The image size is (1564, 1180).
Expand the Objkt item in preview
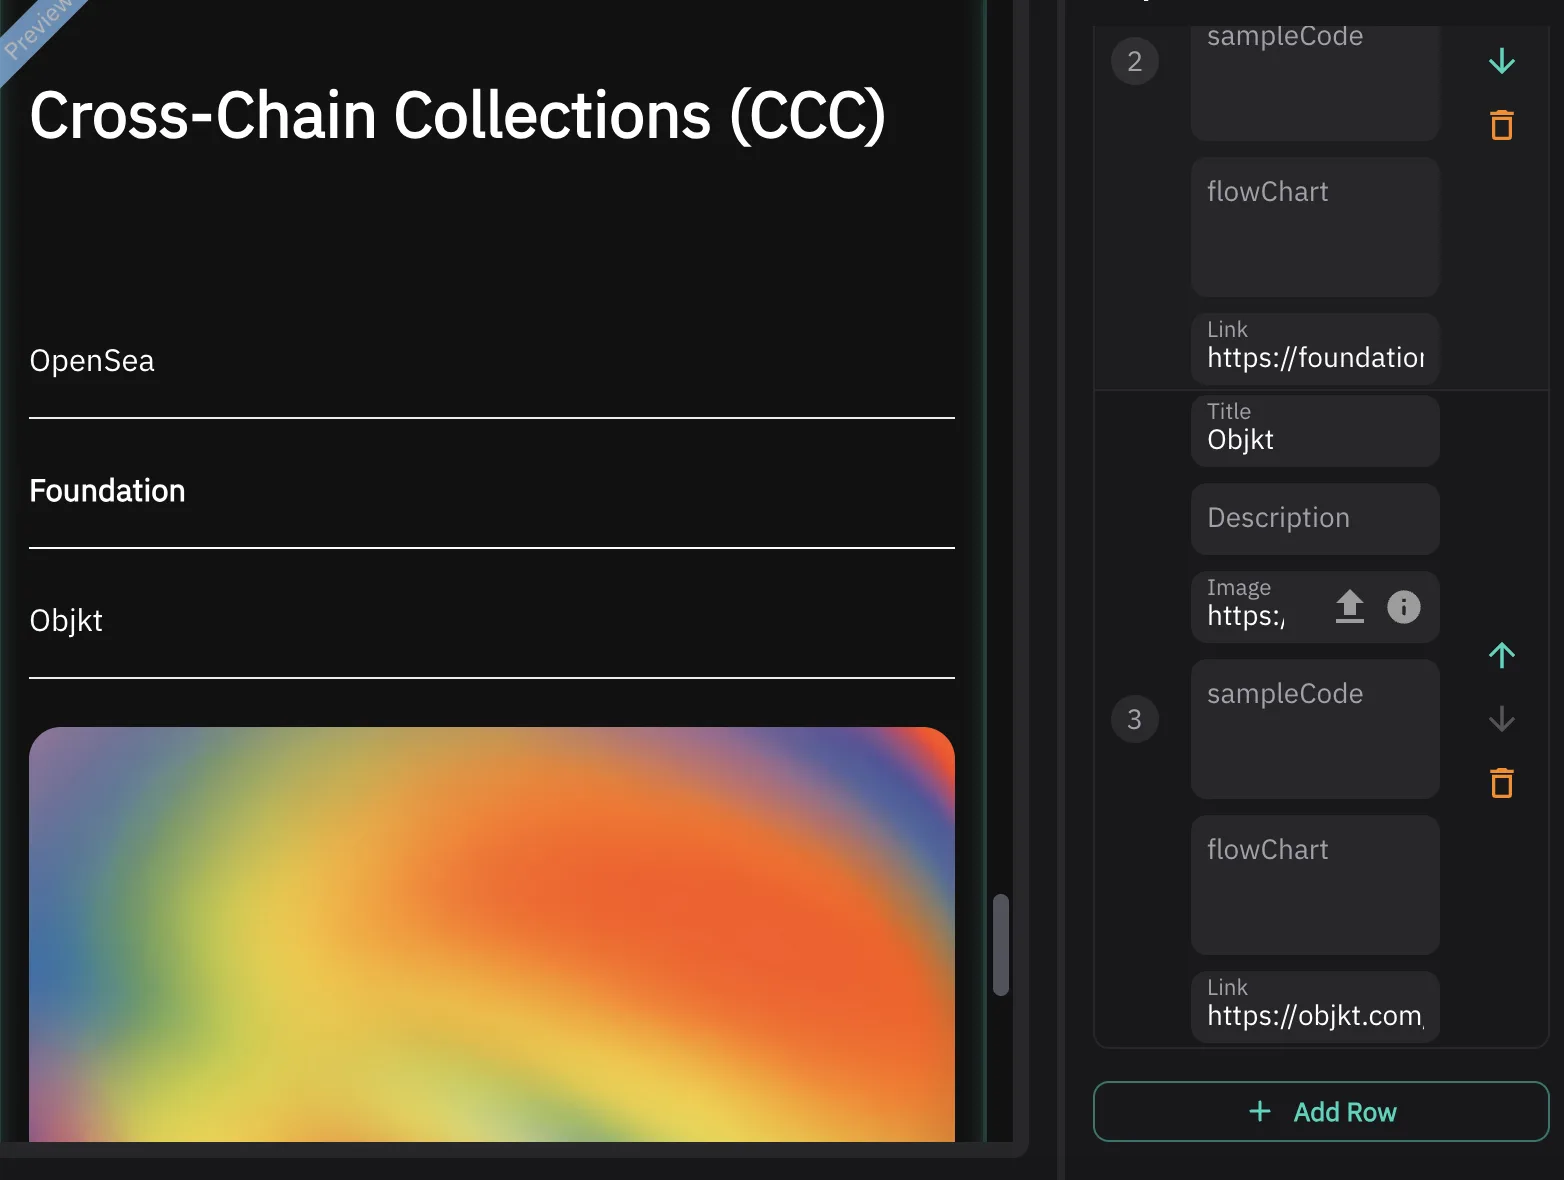(492, 621)
